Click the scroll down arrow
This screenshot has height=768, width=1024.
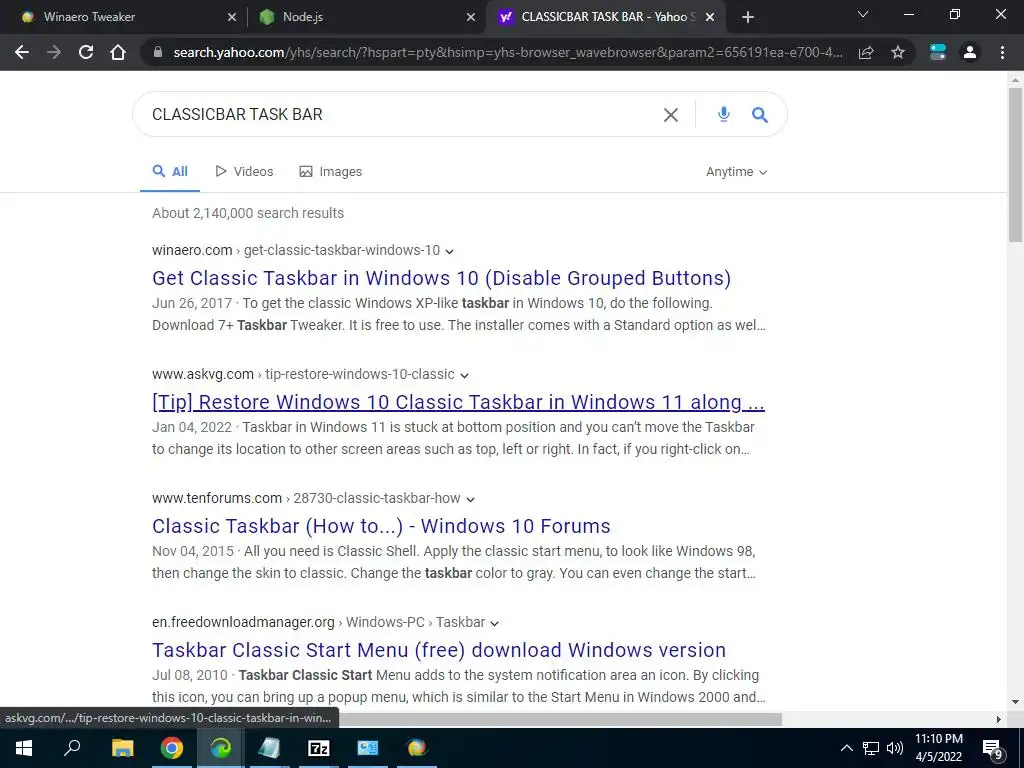click(x=1015, y=702)
